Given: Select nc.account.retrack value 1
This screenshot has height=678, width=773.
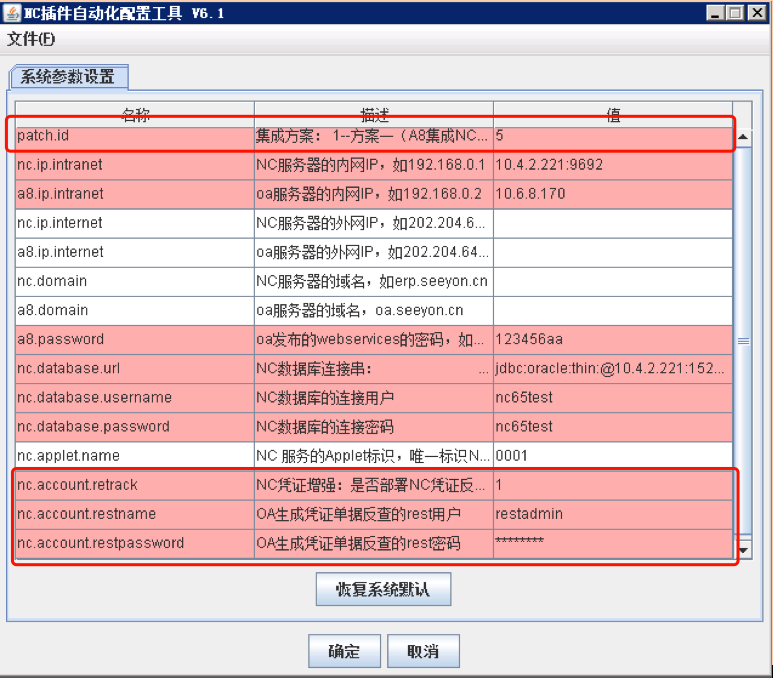Looking at the screenshot, I should coord(613,485).
